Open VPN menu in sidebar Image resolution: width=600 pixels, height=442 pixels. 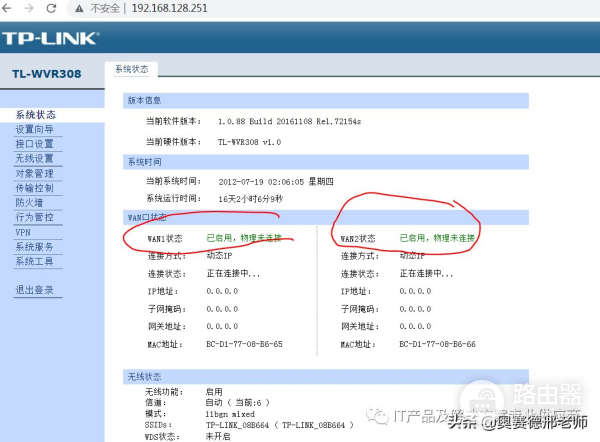point(23,232)
